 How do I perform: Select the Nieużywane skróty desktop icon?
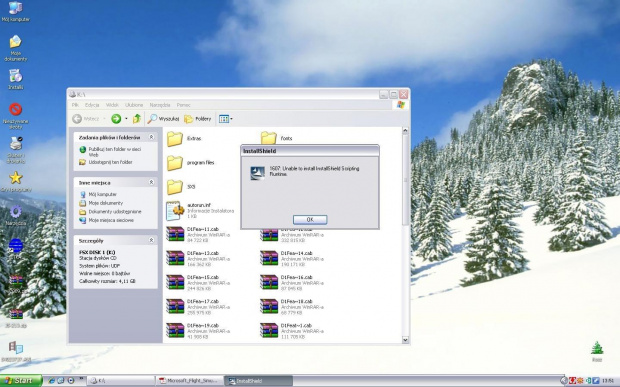coord(15,116)
